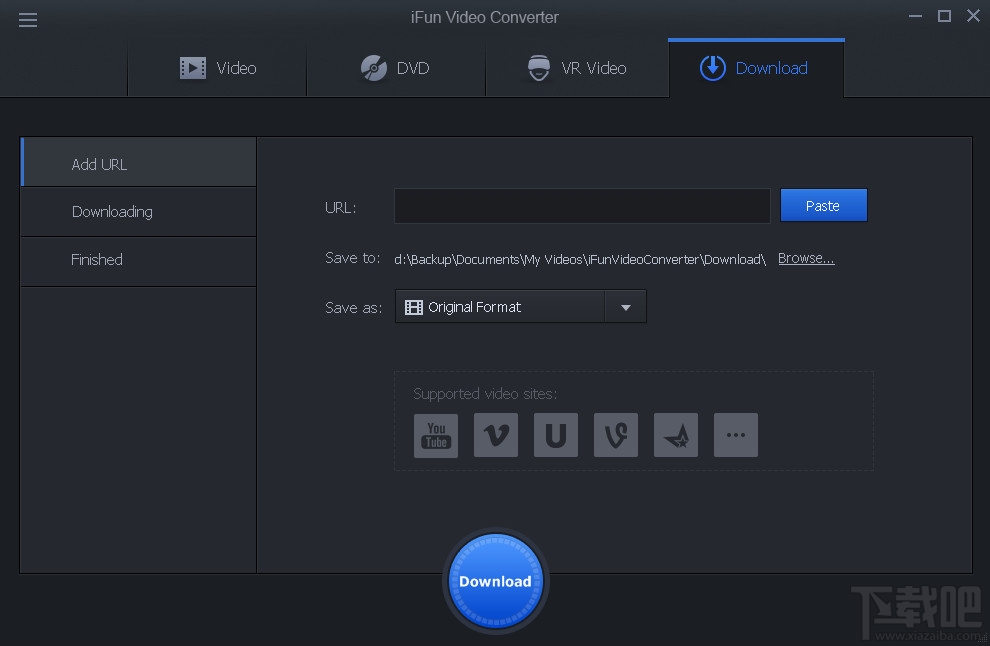Viewport: 990px width, 646px height.
Task: Switch to the DVD tab
Action: coord(396,67)
